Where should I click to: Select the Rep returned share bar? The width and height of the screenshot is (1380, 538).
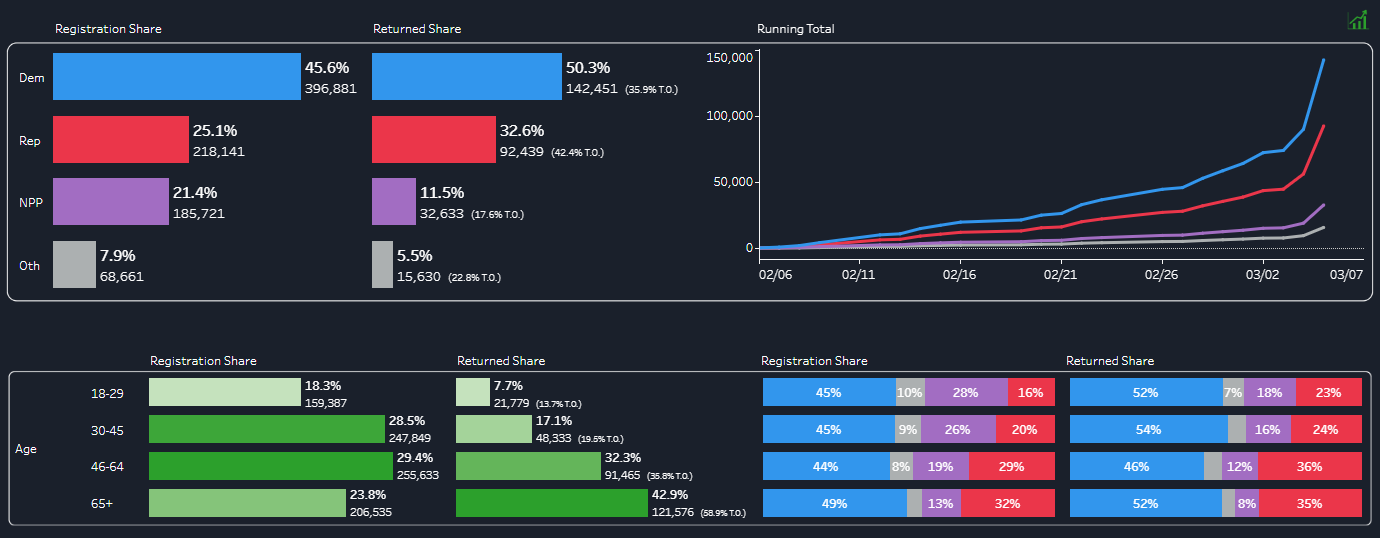432,139
